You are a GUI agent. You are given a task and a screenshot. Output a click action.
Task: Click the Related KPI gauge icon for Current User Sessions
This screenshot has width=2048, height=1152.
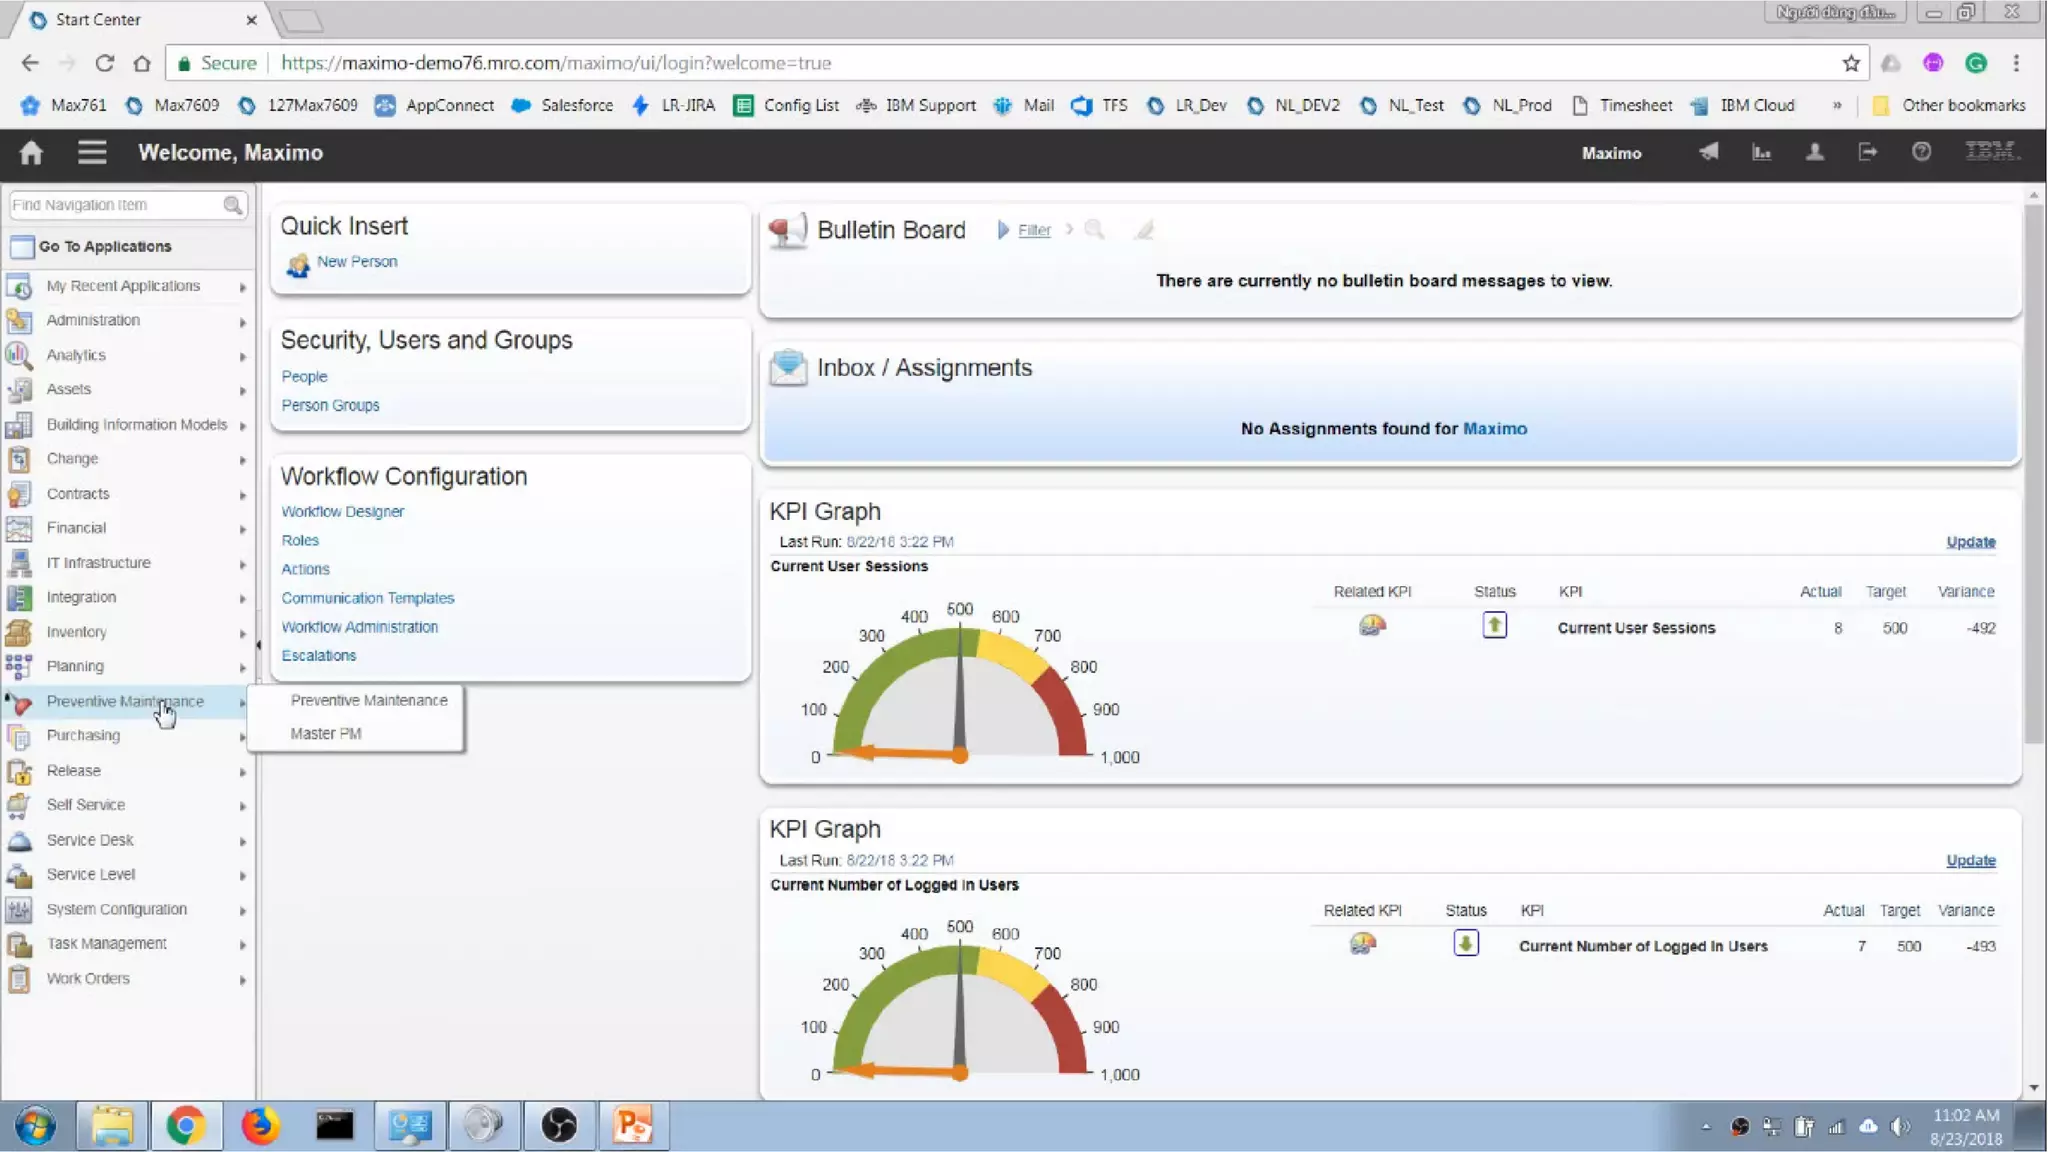[1372, 626]
